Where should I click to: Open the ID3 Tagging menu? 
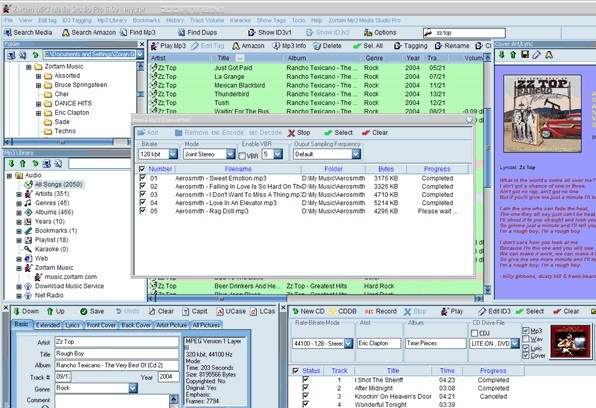77,20
